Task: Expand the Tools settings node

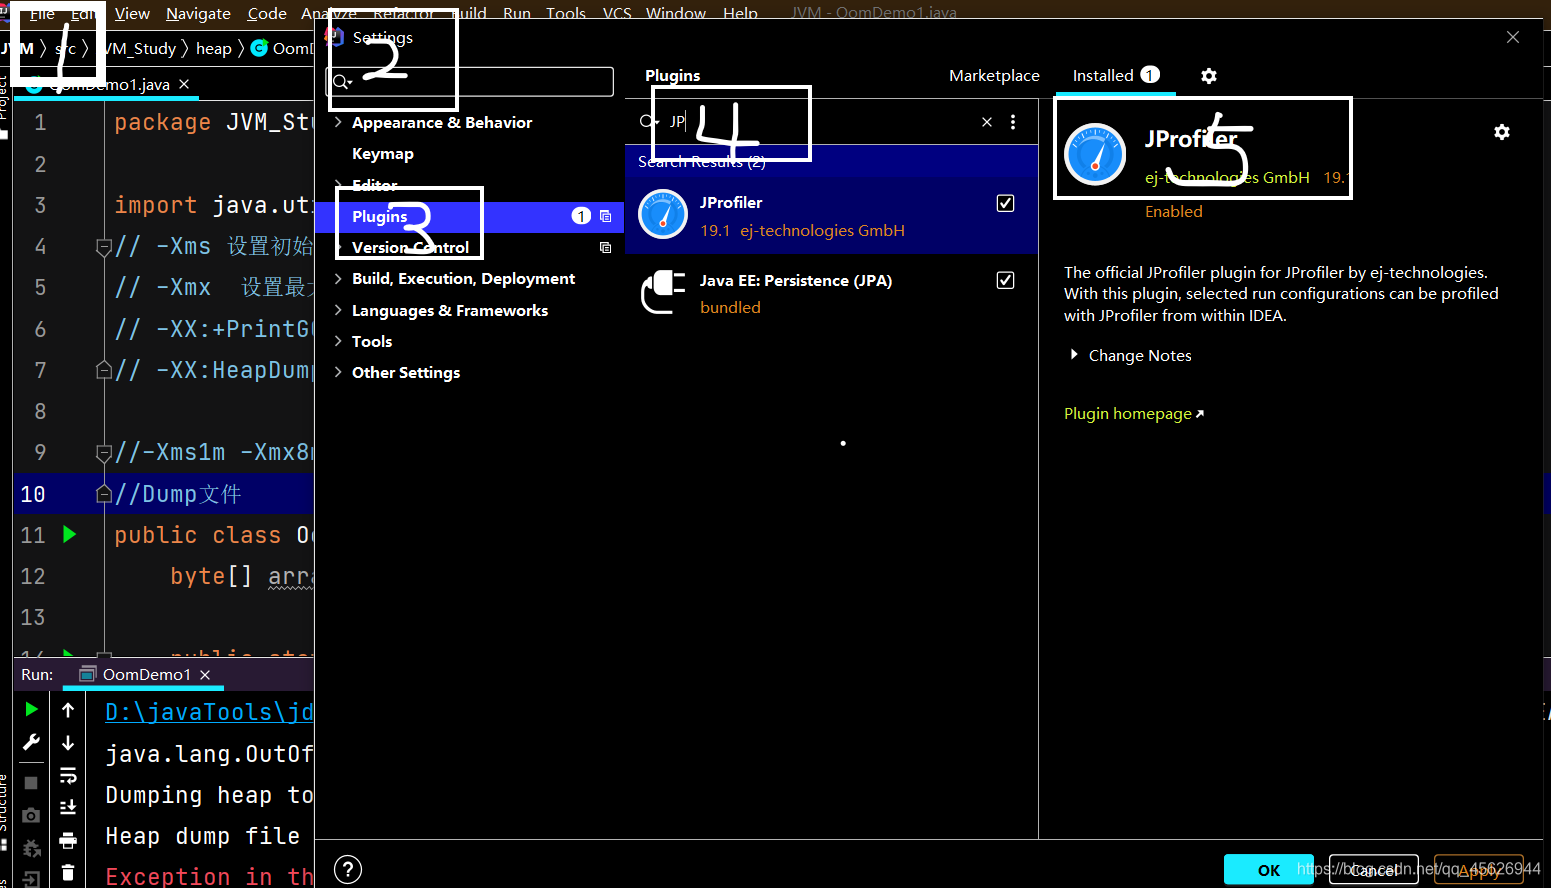Action: pyautogui.click(x=338, y=341)
